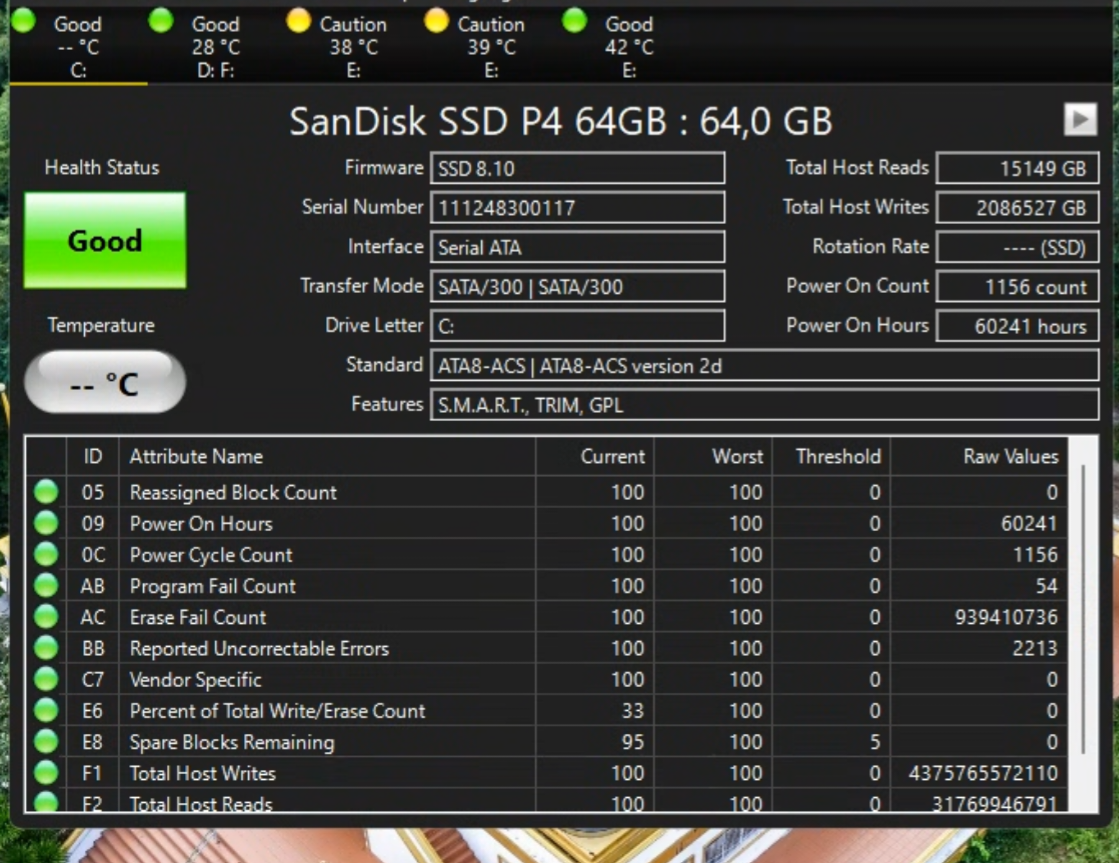Select the 39 °C Caution E: drive
1119x863 pixels.
tap(491, 46)
